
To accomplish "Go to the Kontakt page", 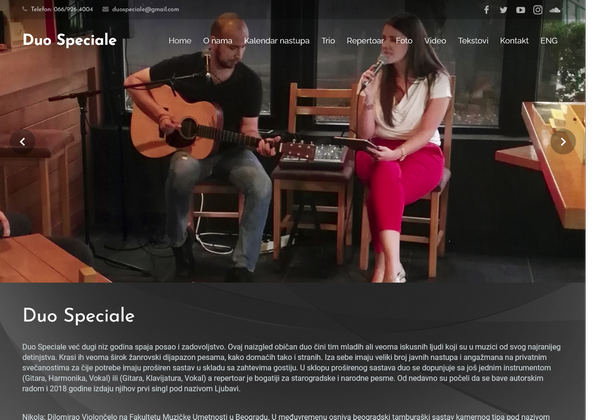I will [514, 41].
